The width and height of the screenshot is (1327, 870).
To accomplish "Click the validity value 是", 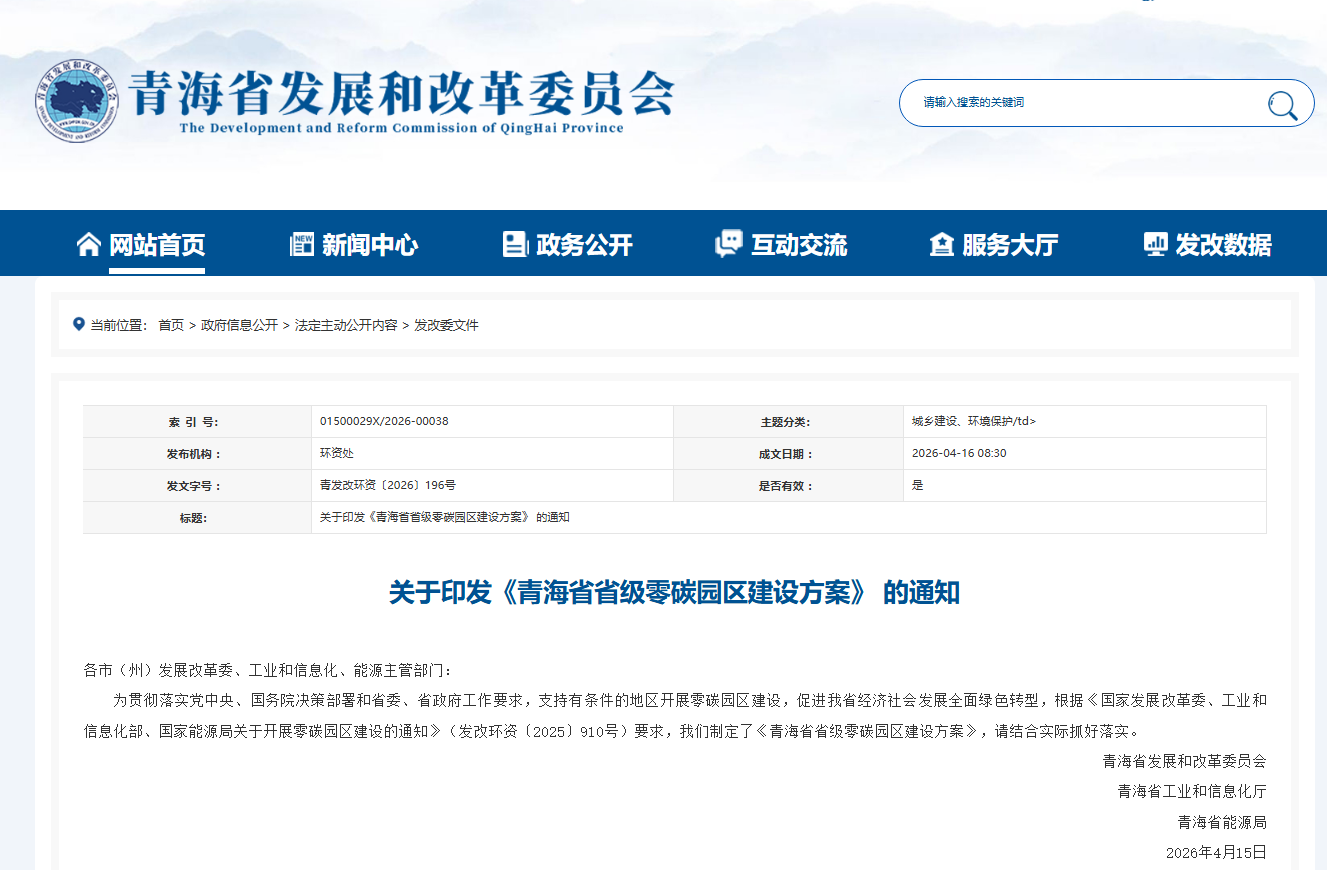I will (918, 485).
